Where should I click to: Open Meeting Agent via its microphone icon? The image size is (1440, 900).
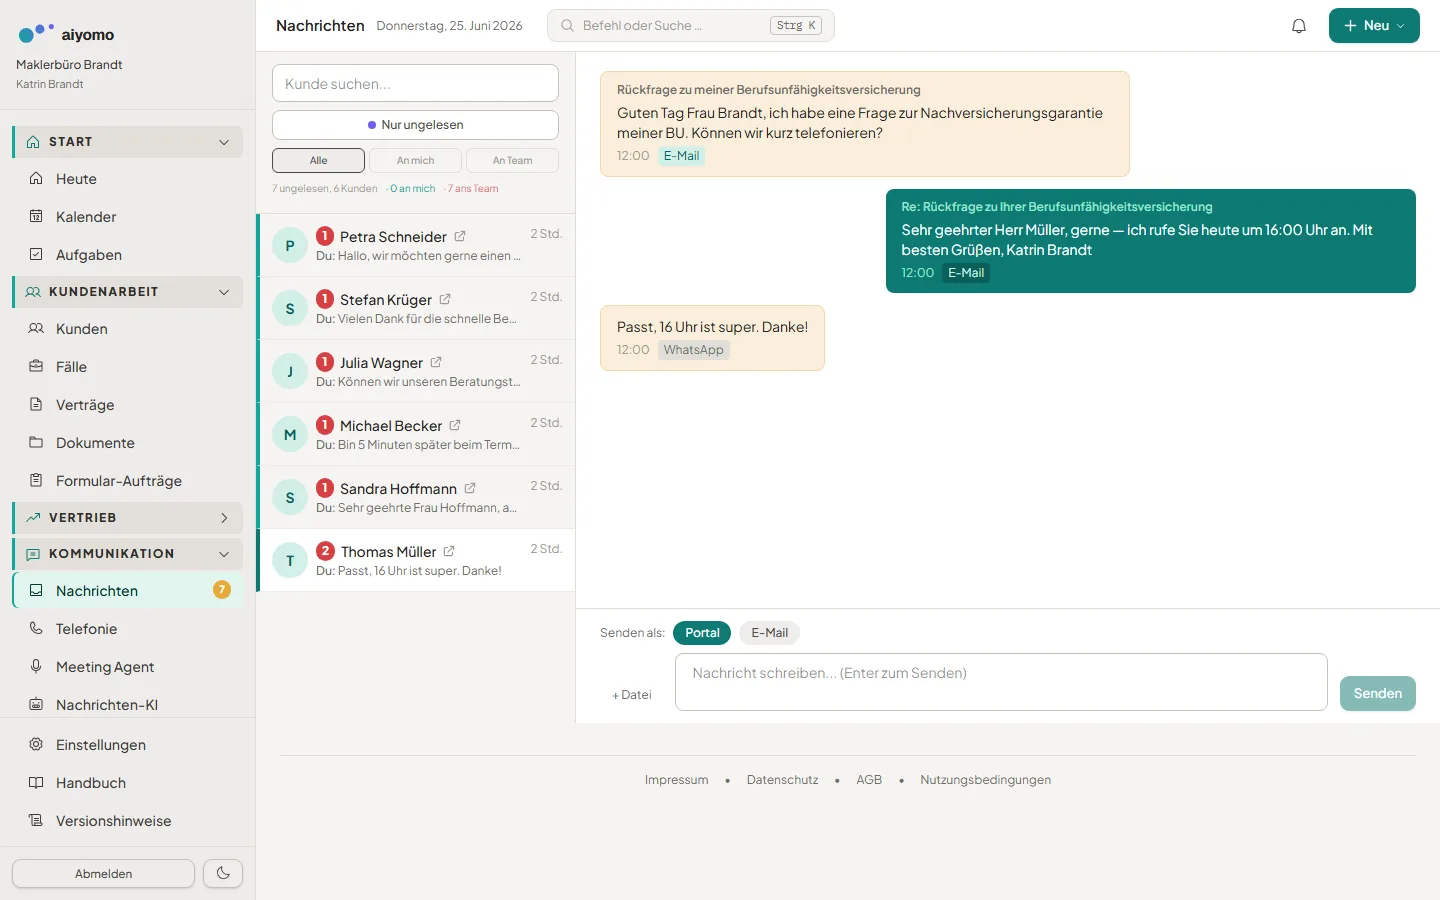[36, 667]
